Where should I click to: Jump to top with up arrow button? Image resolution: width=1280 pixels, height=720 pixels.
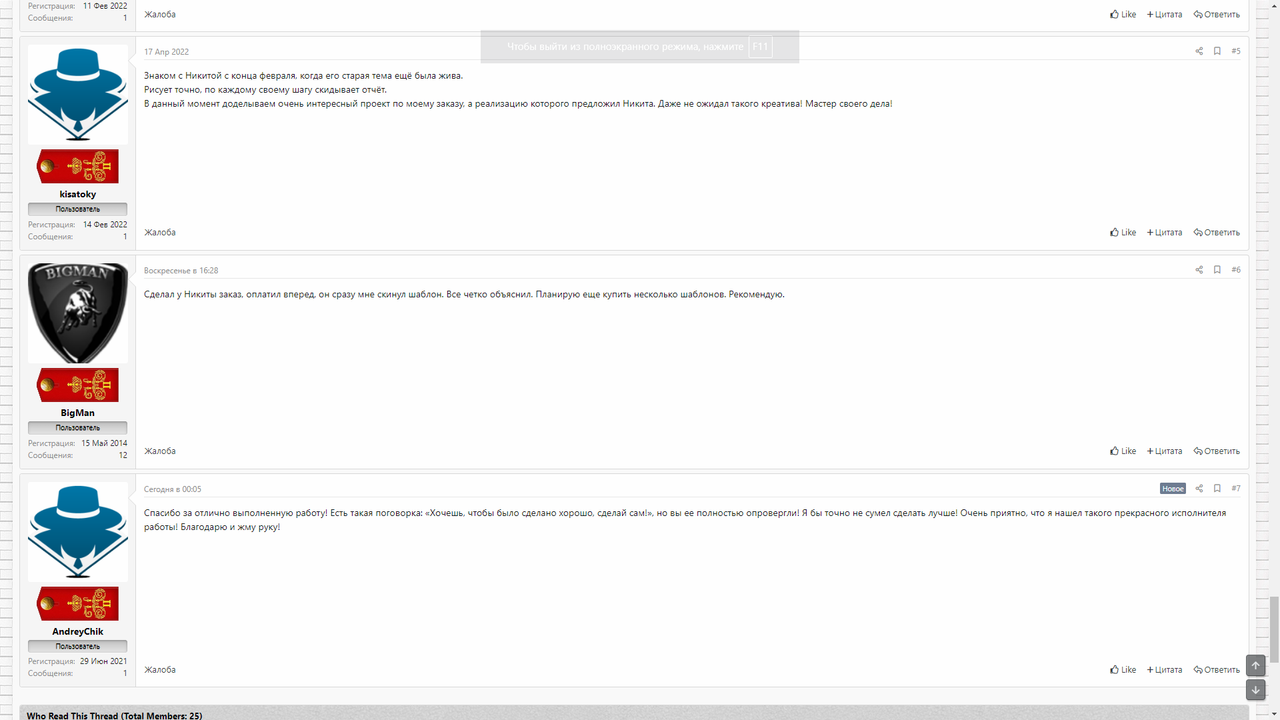[x=1256, y=666]
